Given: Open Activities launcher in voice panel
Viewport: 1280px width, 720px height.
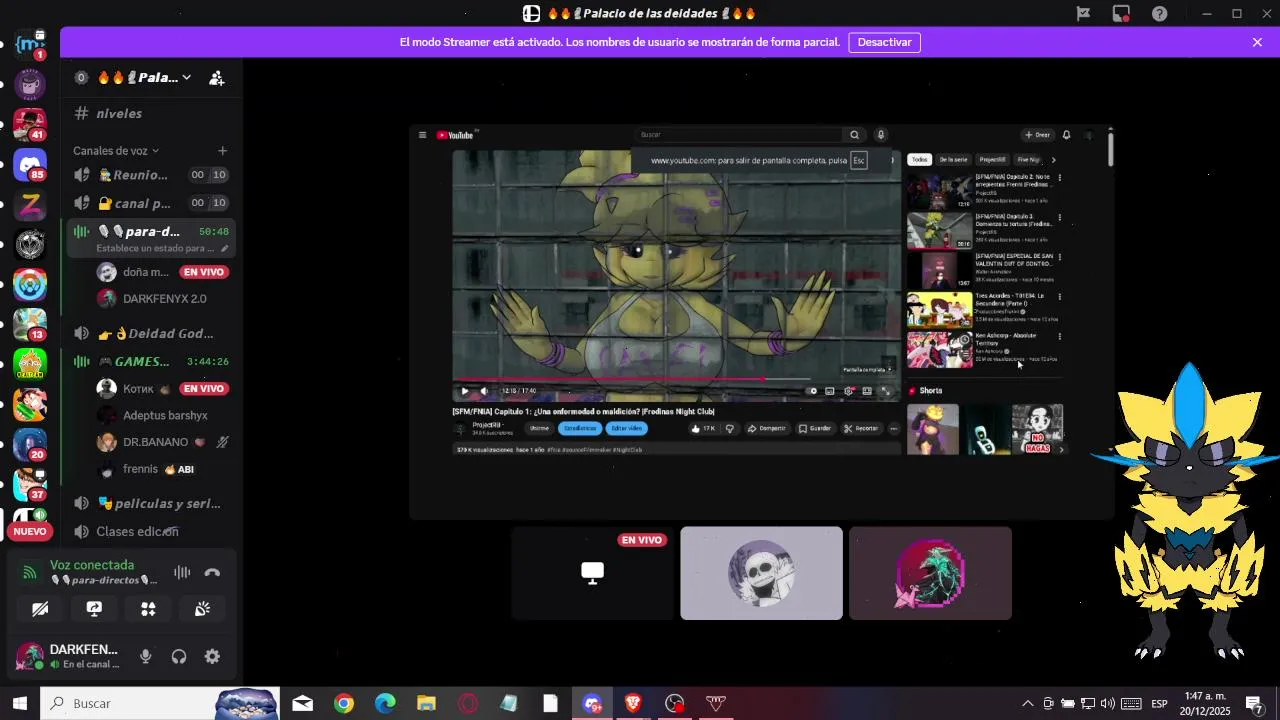Looking at the screenshot, I should [x=148, y=609].
